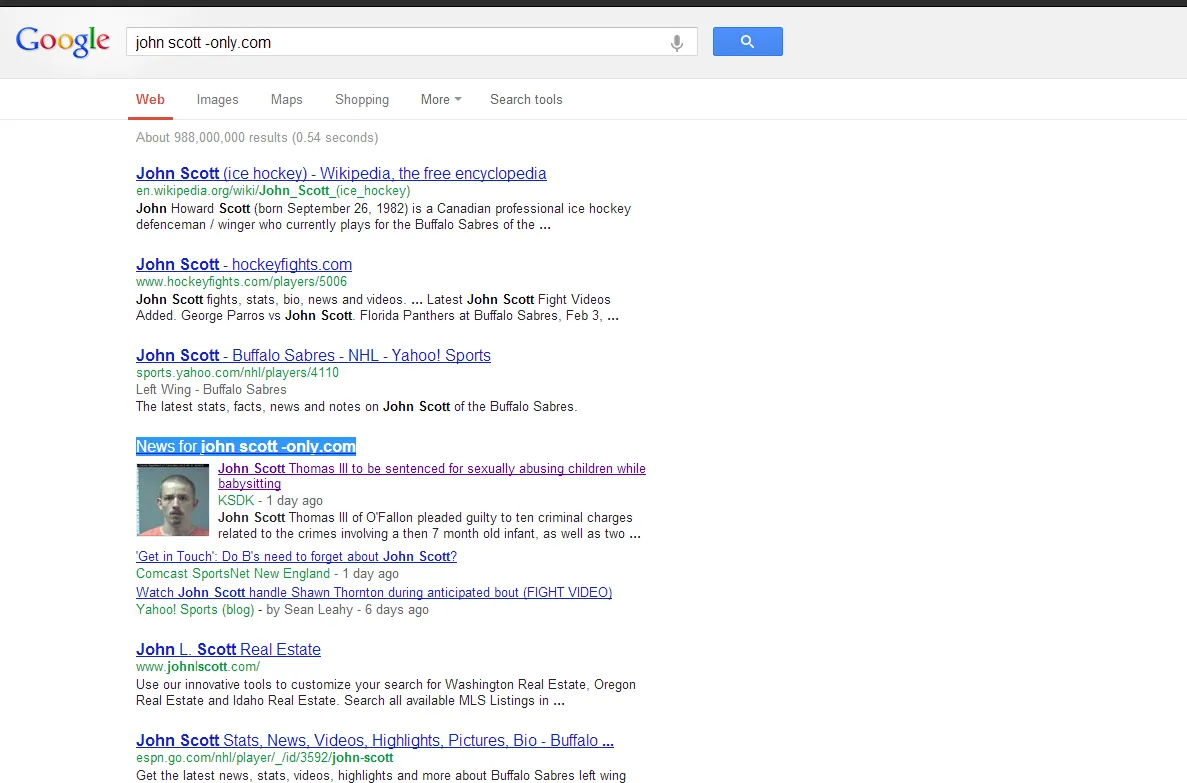The width and height of the screenshot is (1187, 783).
Task: Select the Web tab
Action: pyautogui.click(x=150, y=99)
